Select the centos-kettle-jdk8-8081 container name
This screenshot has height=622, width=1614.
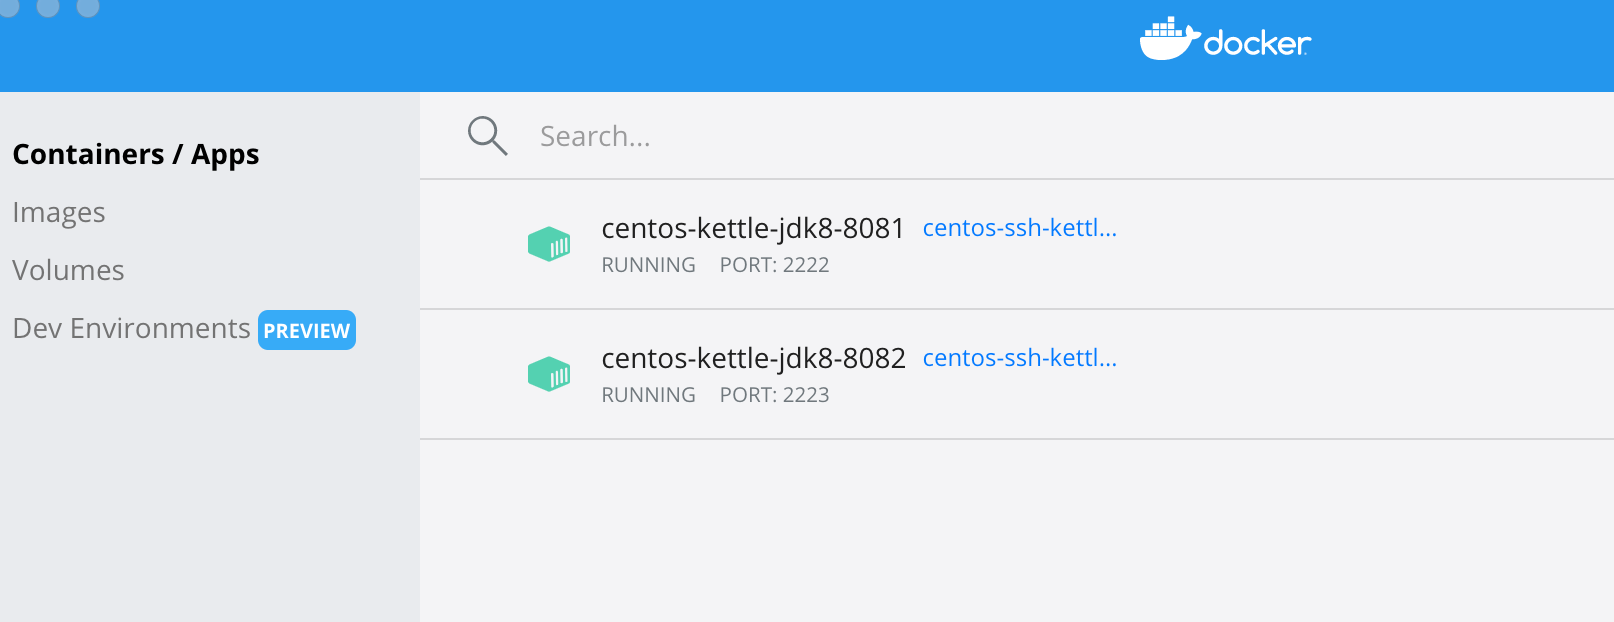point(752,229)
